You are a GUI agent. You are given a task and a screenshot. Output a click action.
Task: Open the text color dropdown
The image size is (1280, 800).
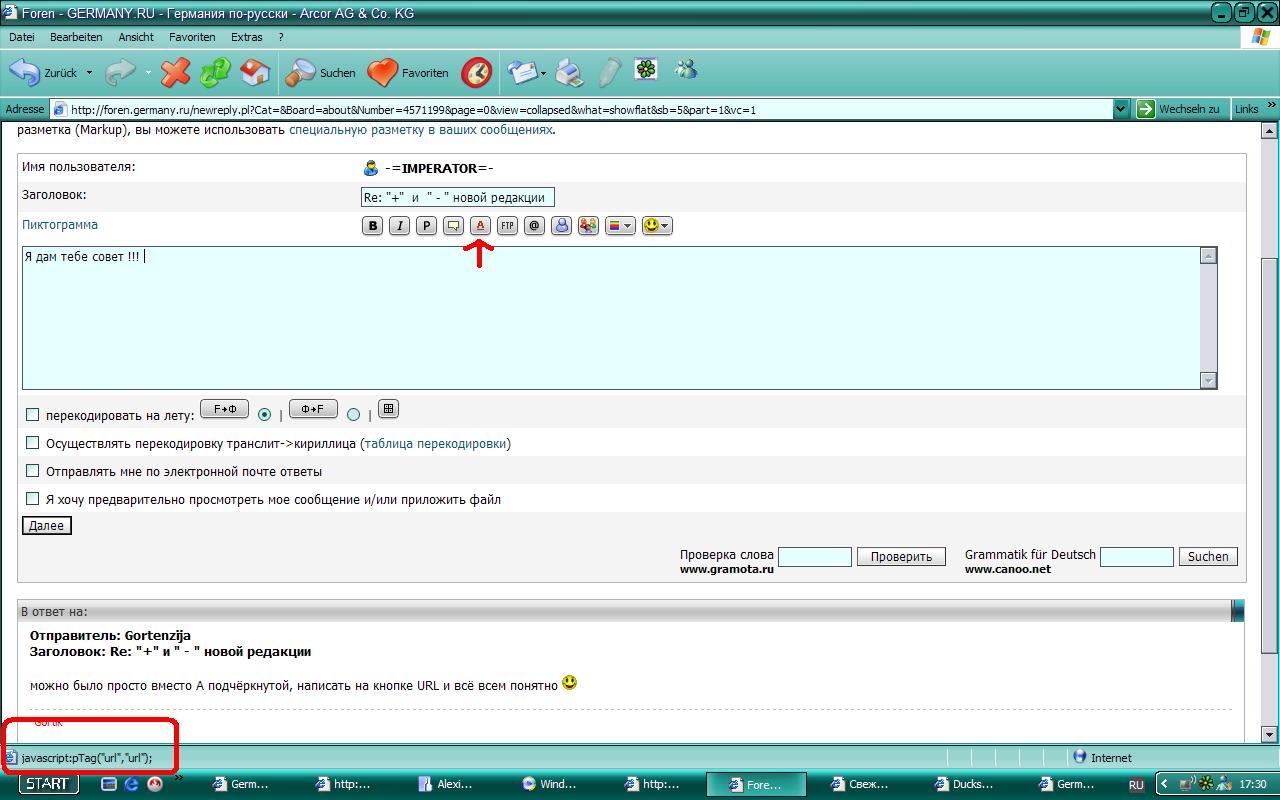(x=620, y=226)
